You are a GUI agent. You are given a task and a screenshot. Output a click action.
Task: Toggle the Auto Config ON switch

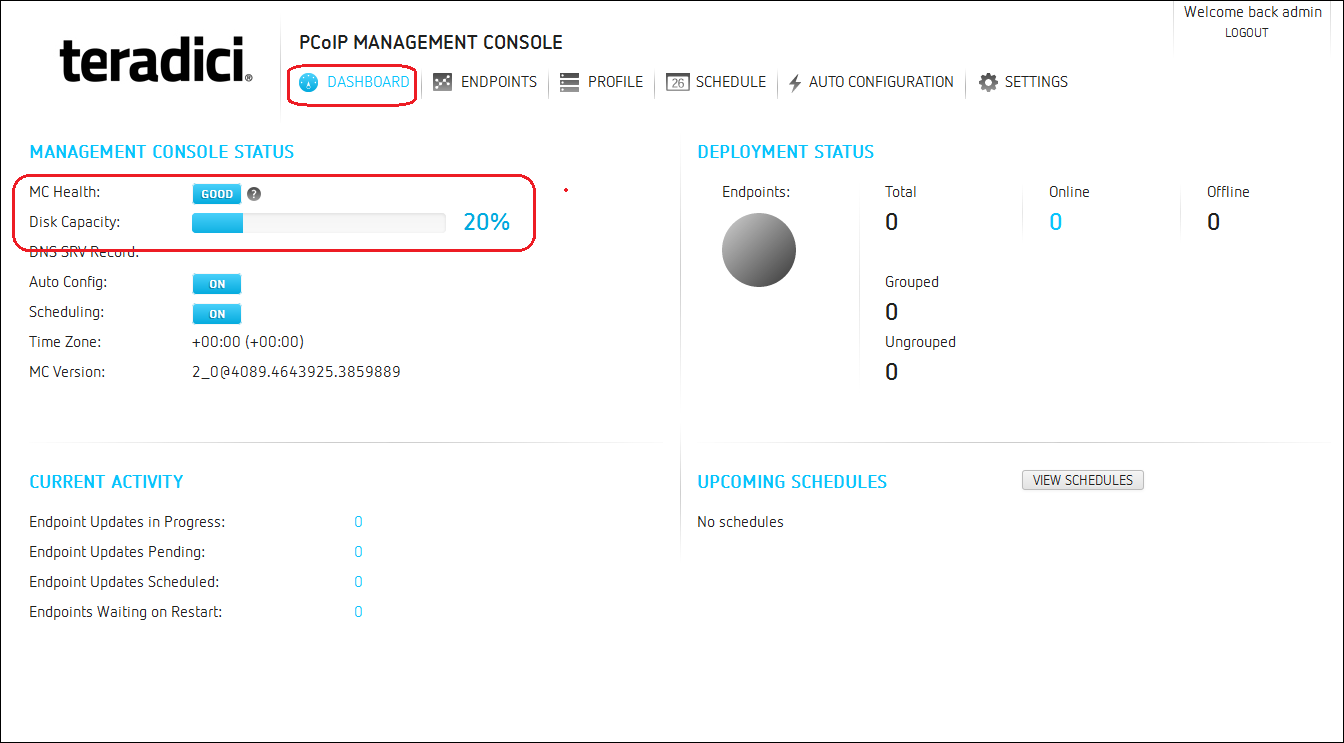[217, 284]
